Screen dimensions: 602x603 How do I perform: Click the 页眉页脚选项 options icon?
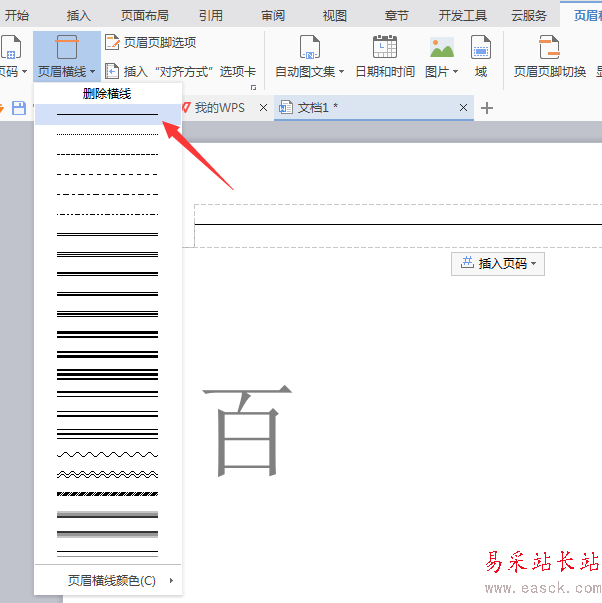(112, 42)
